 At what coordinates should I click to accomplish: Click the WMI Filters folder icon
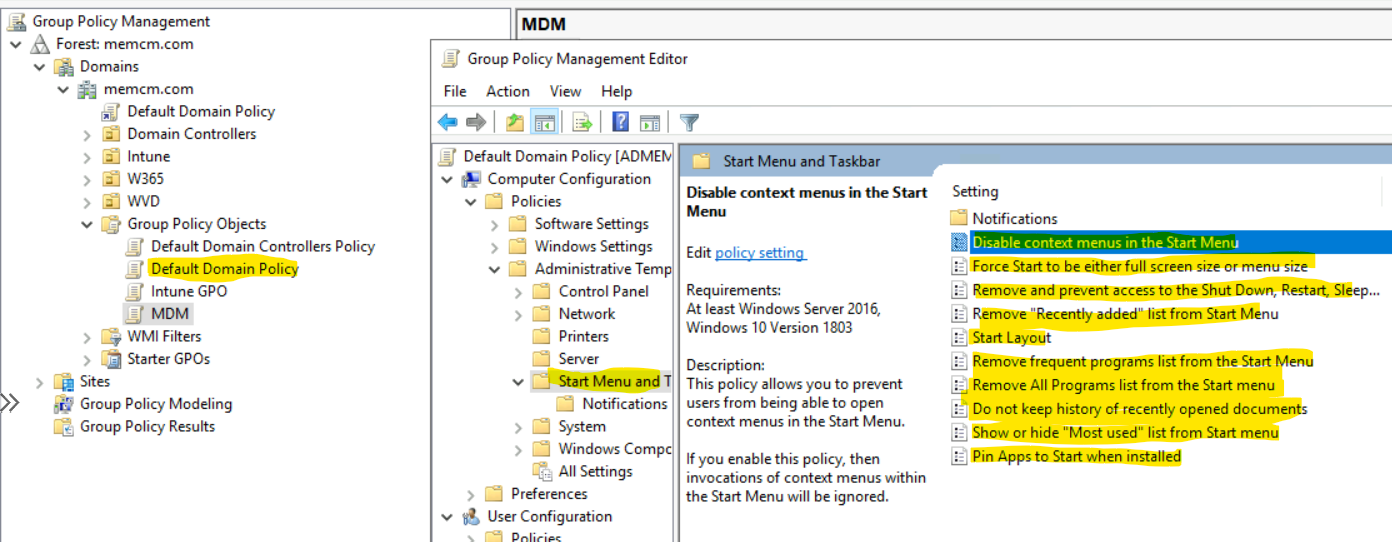tap(112, 336)
